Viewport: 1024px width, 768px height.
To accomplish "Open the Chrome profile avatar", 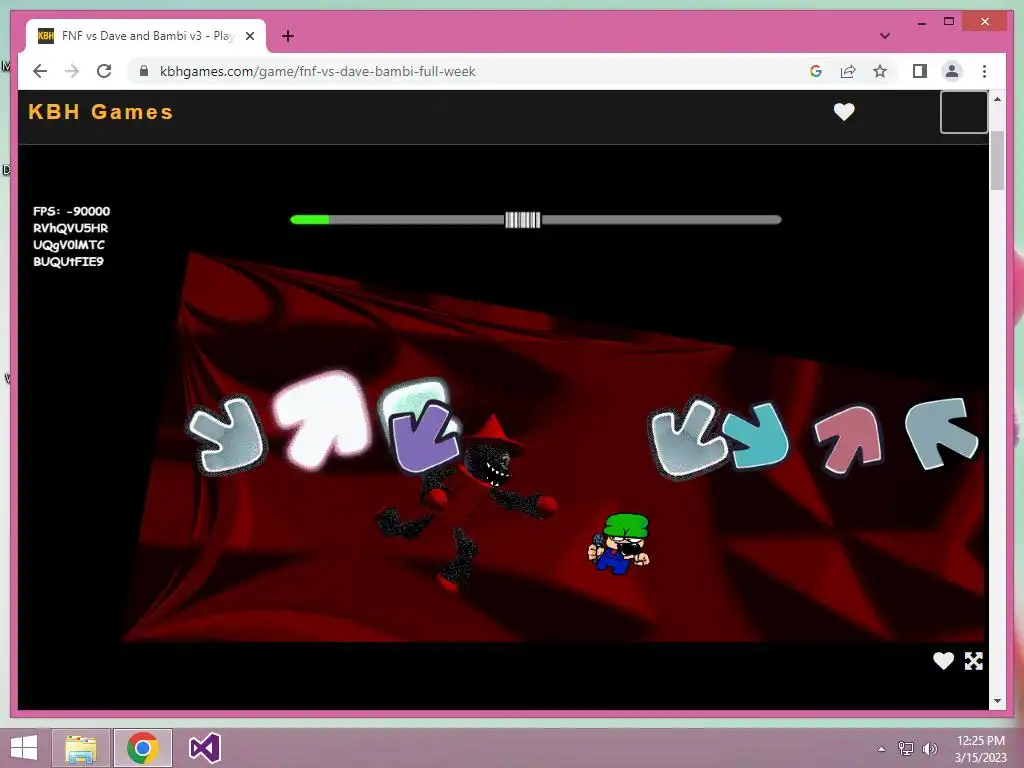I will pyautogui.click(x=952, y=71).
